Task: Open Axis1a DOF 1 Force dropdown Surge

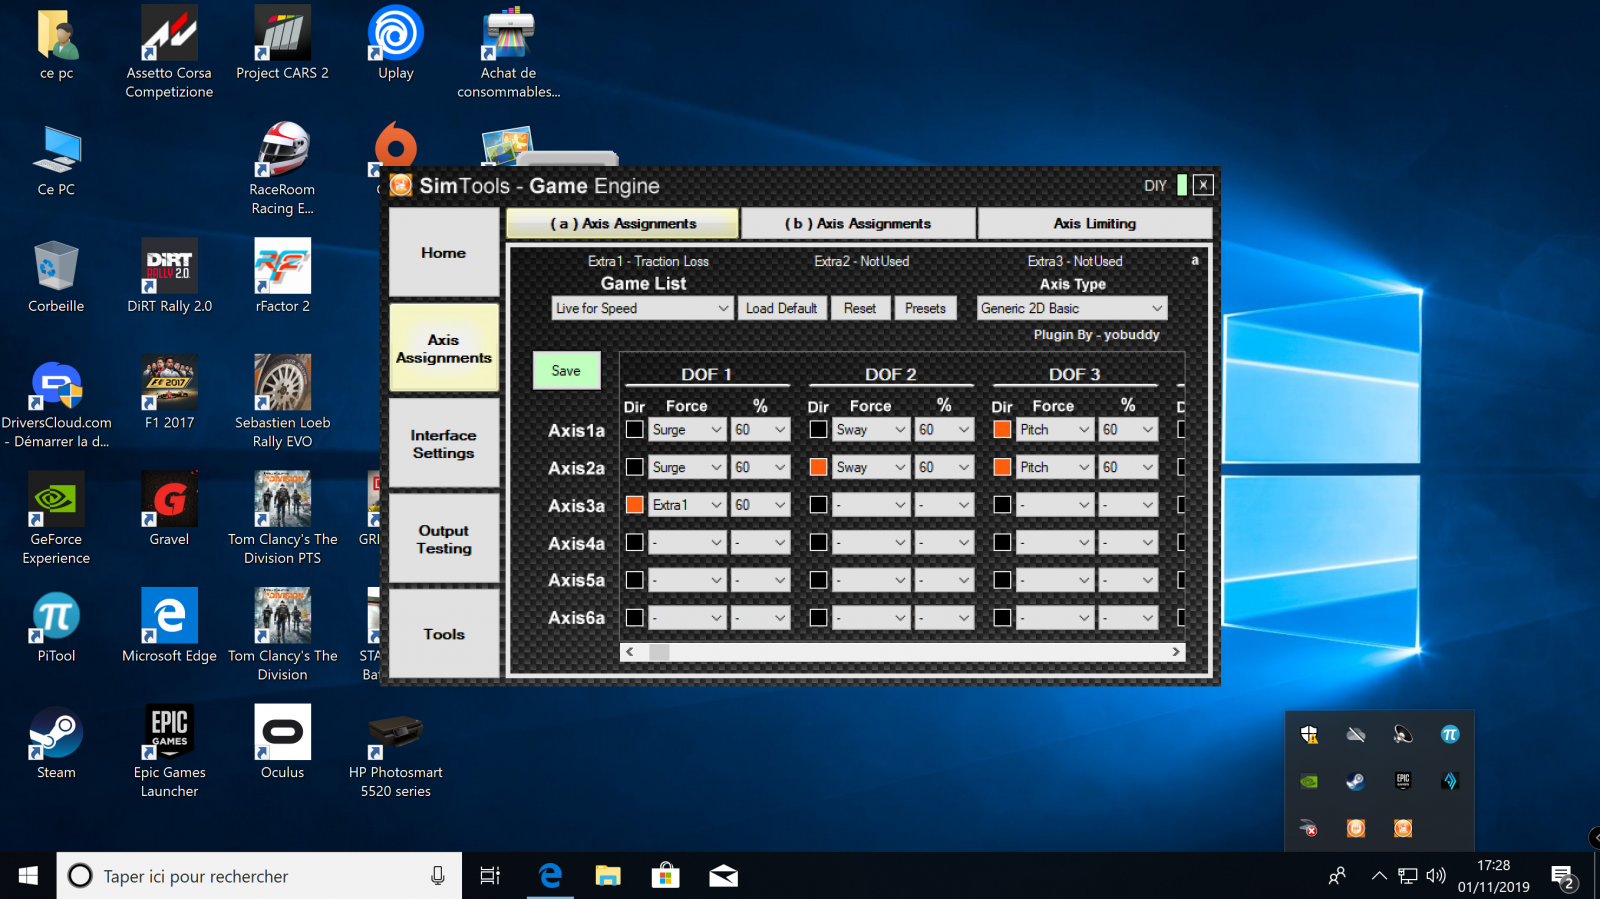Action: [x=687, y=430]
